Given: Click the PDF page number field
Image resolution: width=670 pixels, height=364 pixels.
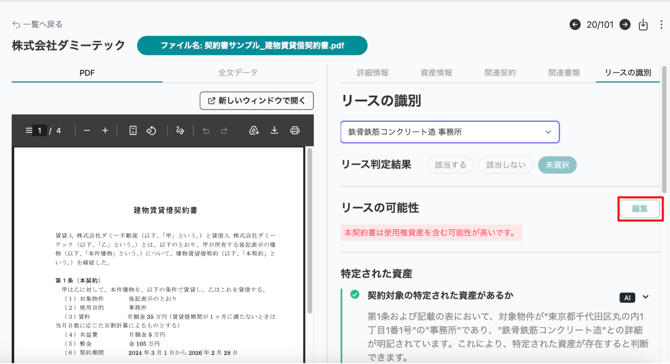Looking at the screenshot, I should click(40, 130).
